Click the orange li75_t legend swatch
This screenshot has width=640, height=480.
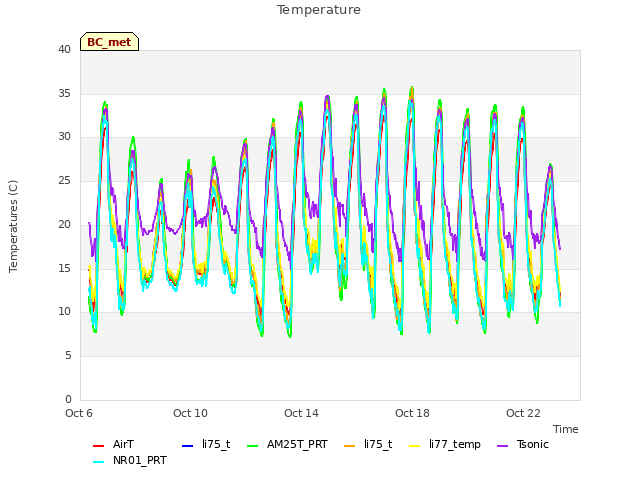(350, 445)
